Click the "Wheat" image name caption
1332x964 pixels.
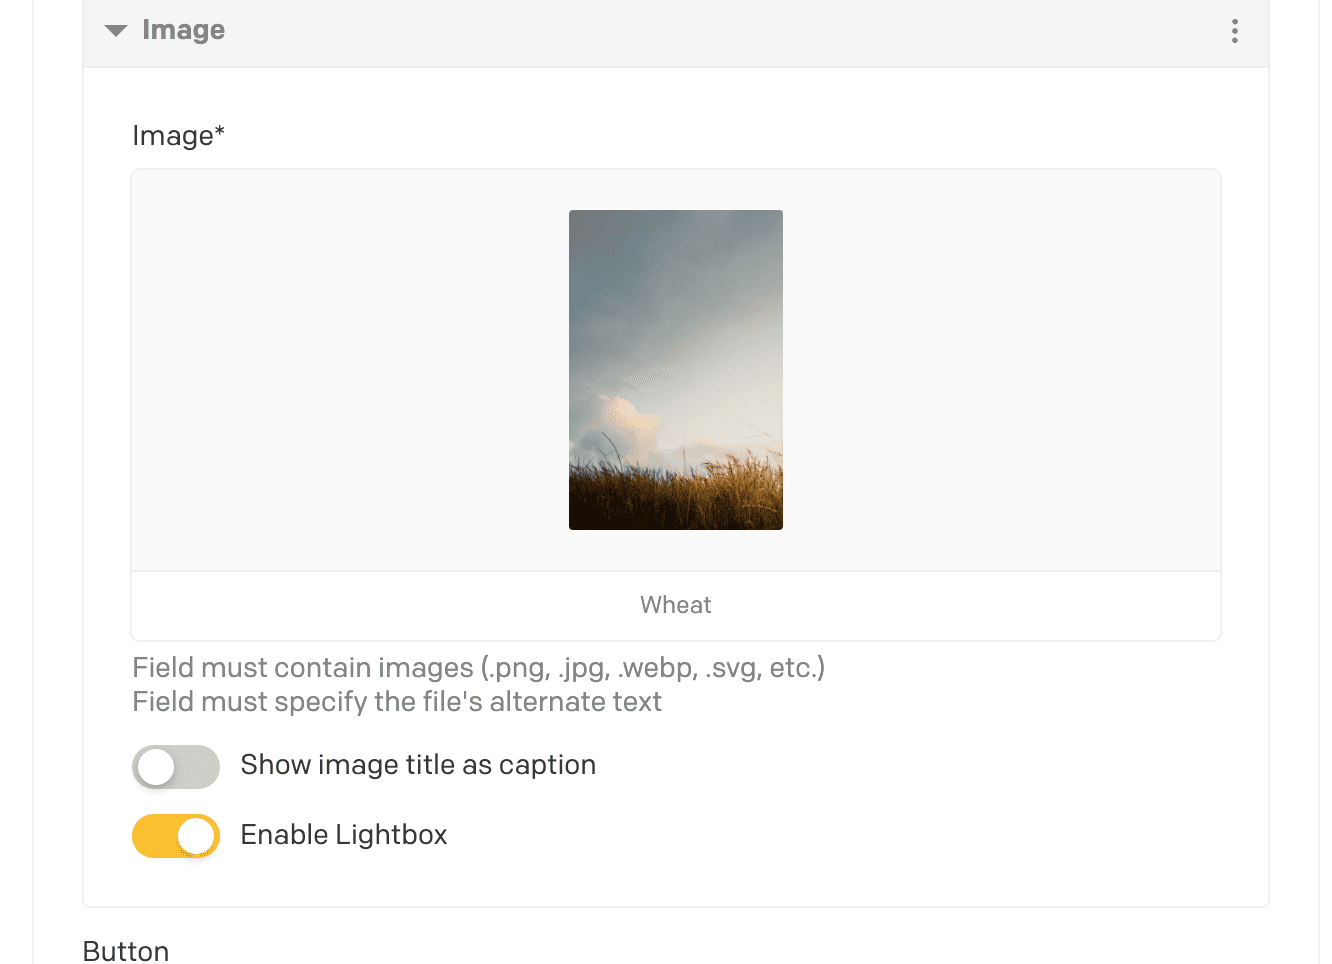pyautogui.click(x=675, y=605)
